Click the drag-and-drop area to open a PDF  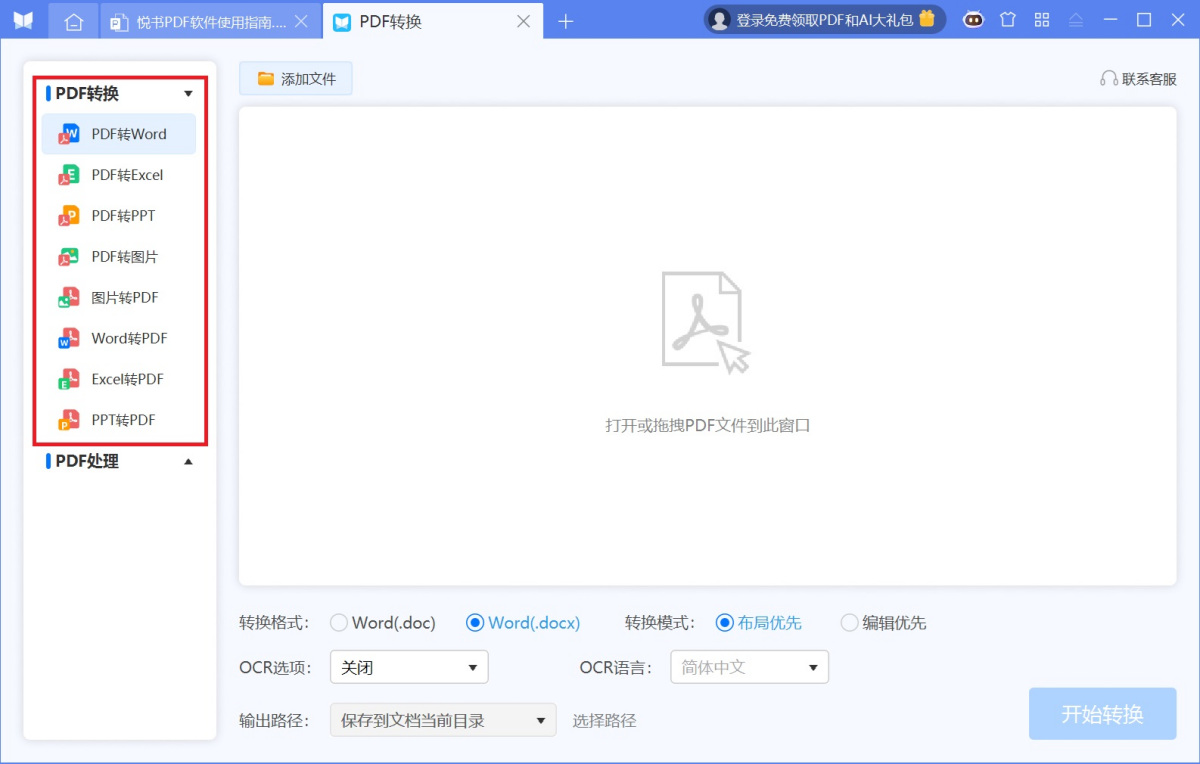pos(707,350)
